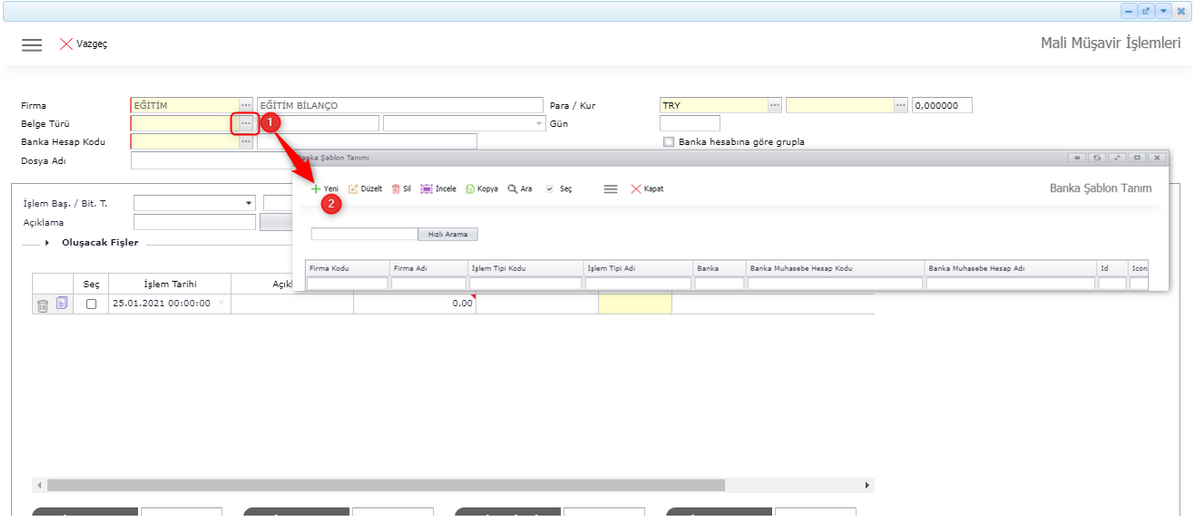
Task: Open the Belge Türü lookup ellipsis button
Action: (246, 123)
